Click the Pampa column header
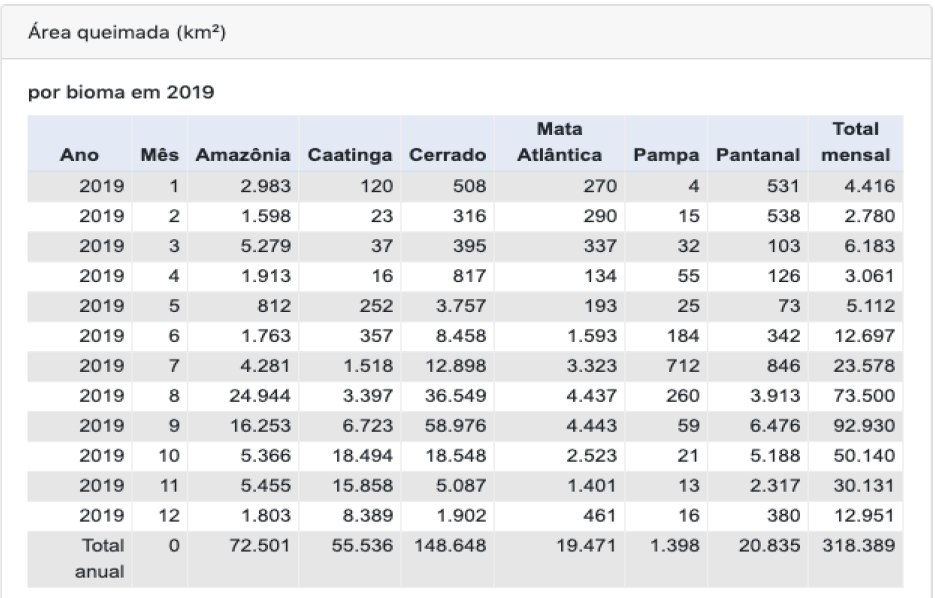 click(x=666, y=155)
